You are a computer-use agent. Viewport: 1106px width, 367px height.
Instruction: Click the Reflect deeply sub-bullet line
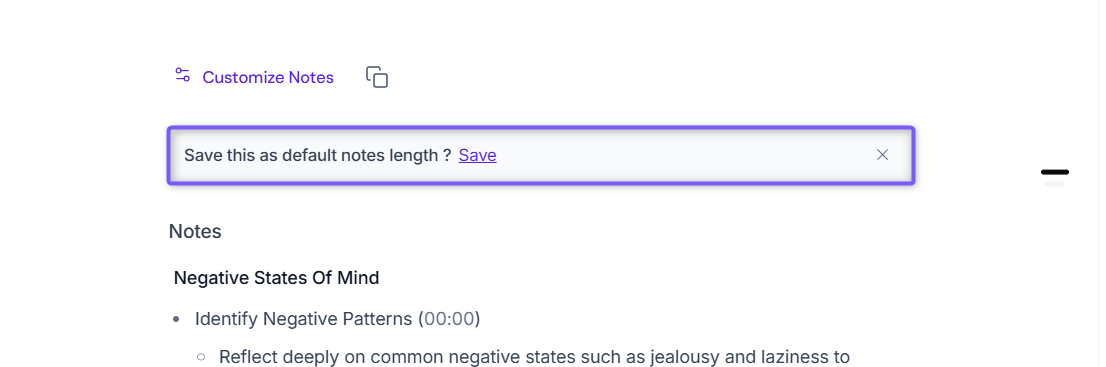(534, 356)
